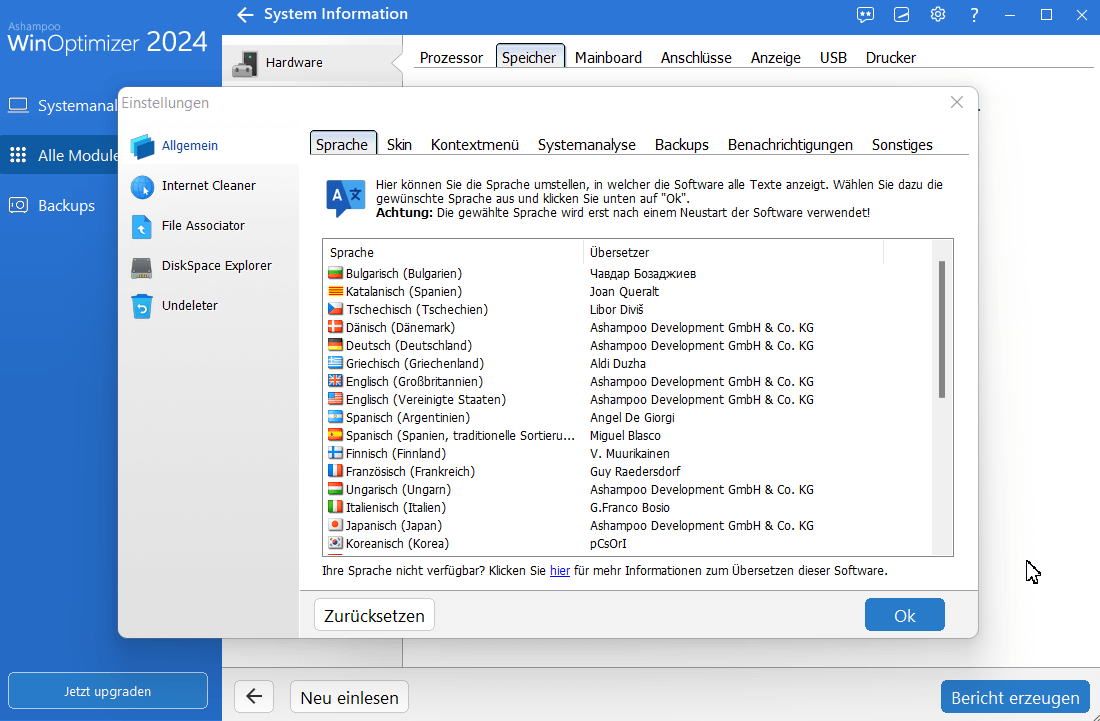Select the DiskSpace Explorer drive icon
The height and width of the screenshot is (721, 1100).
(142, 267)
